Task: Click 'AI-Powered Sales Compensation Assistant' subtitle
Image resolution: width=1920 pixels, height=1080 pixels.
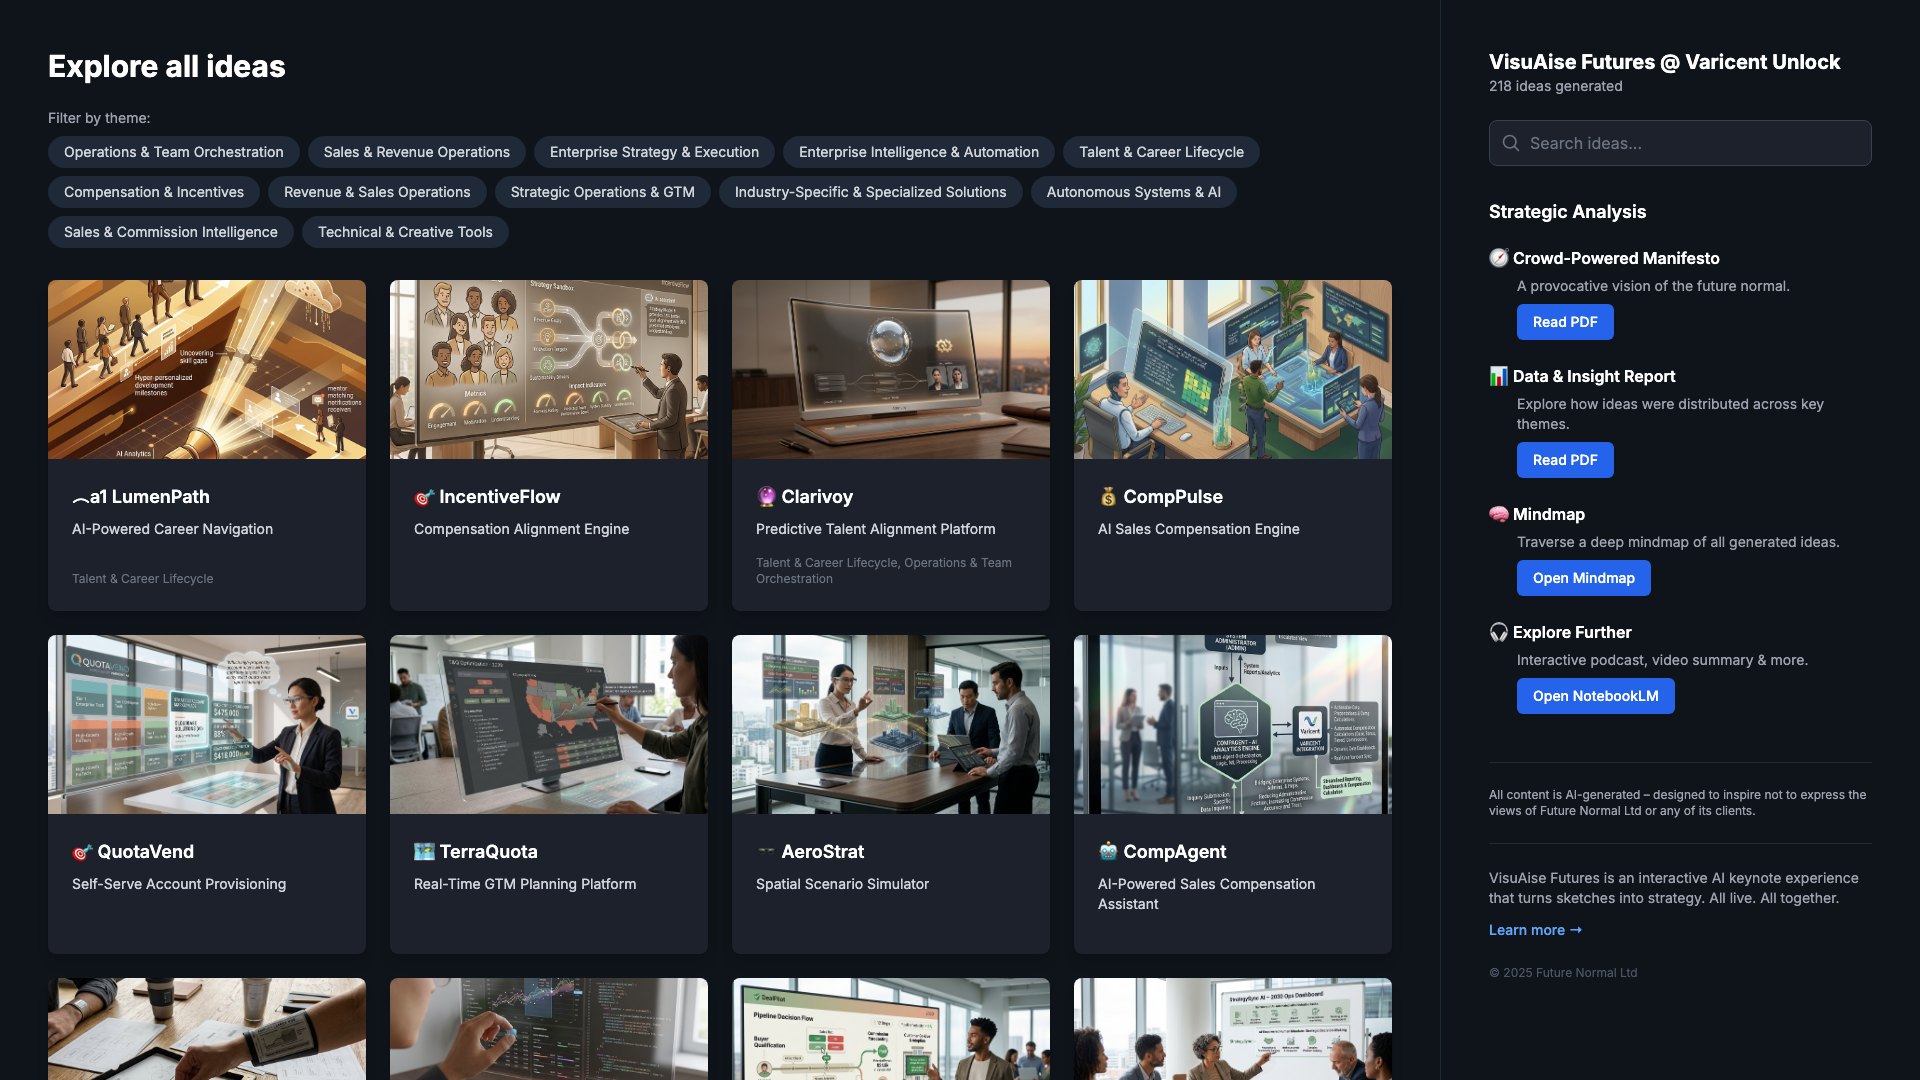Action: 1206,894
